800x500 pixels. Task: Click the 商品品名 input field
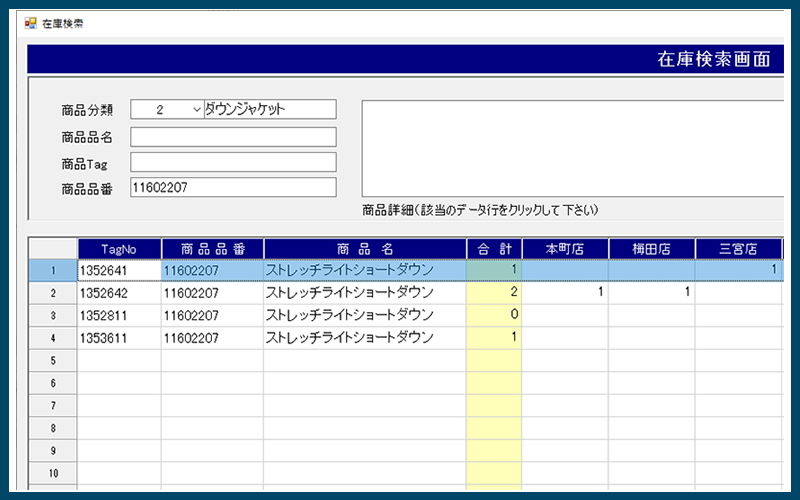[233, 137]
